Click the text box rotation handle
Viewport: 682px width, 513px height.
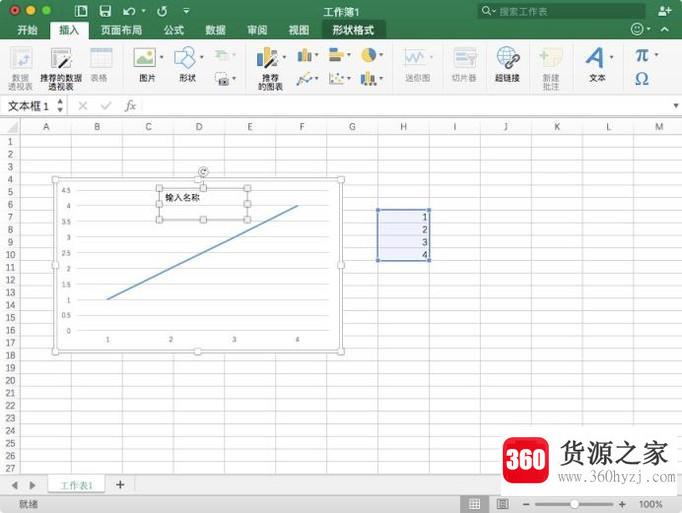[203, 171]
